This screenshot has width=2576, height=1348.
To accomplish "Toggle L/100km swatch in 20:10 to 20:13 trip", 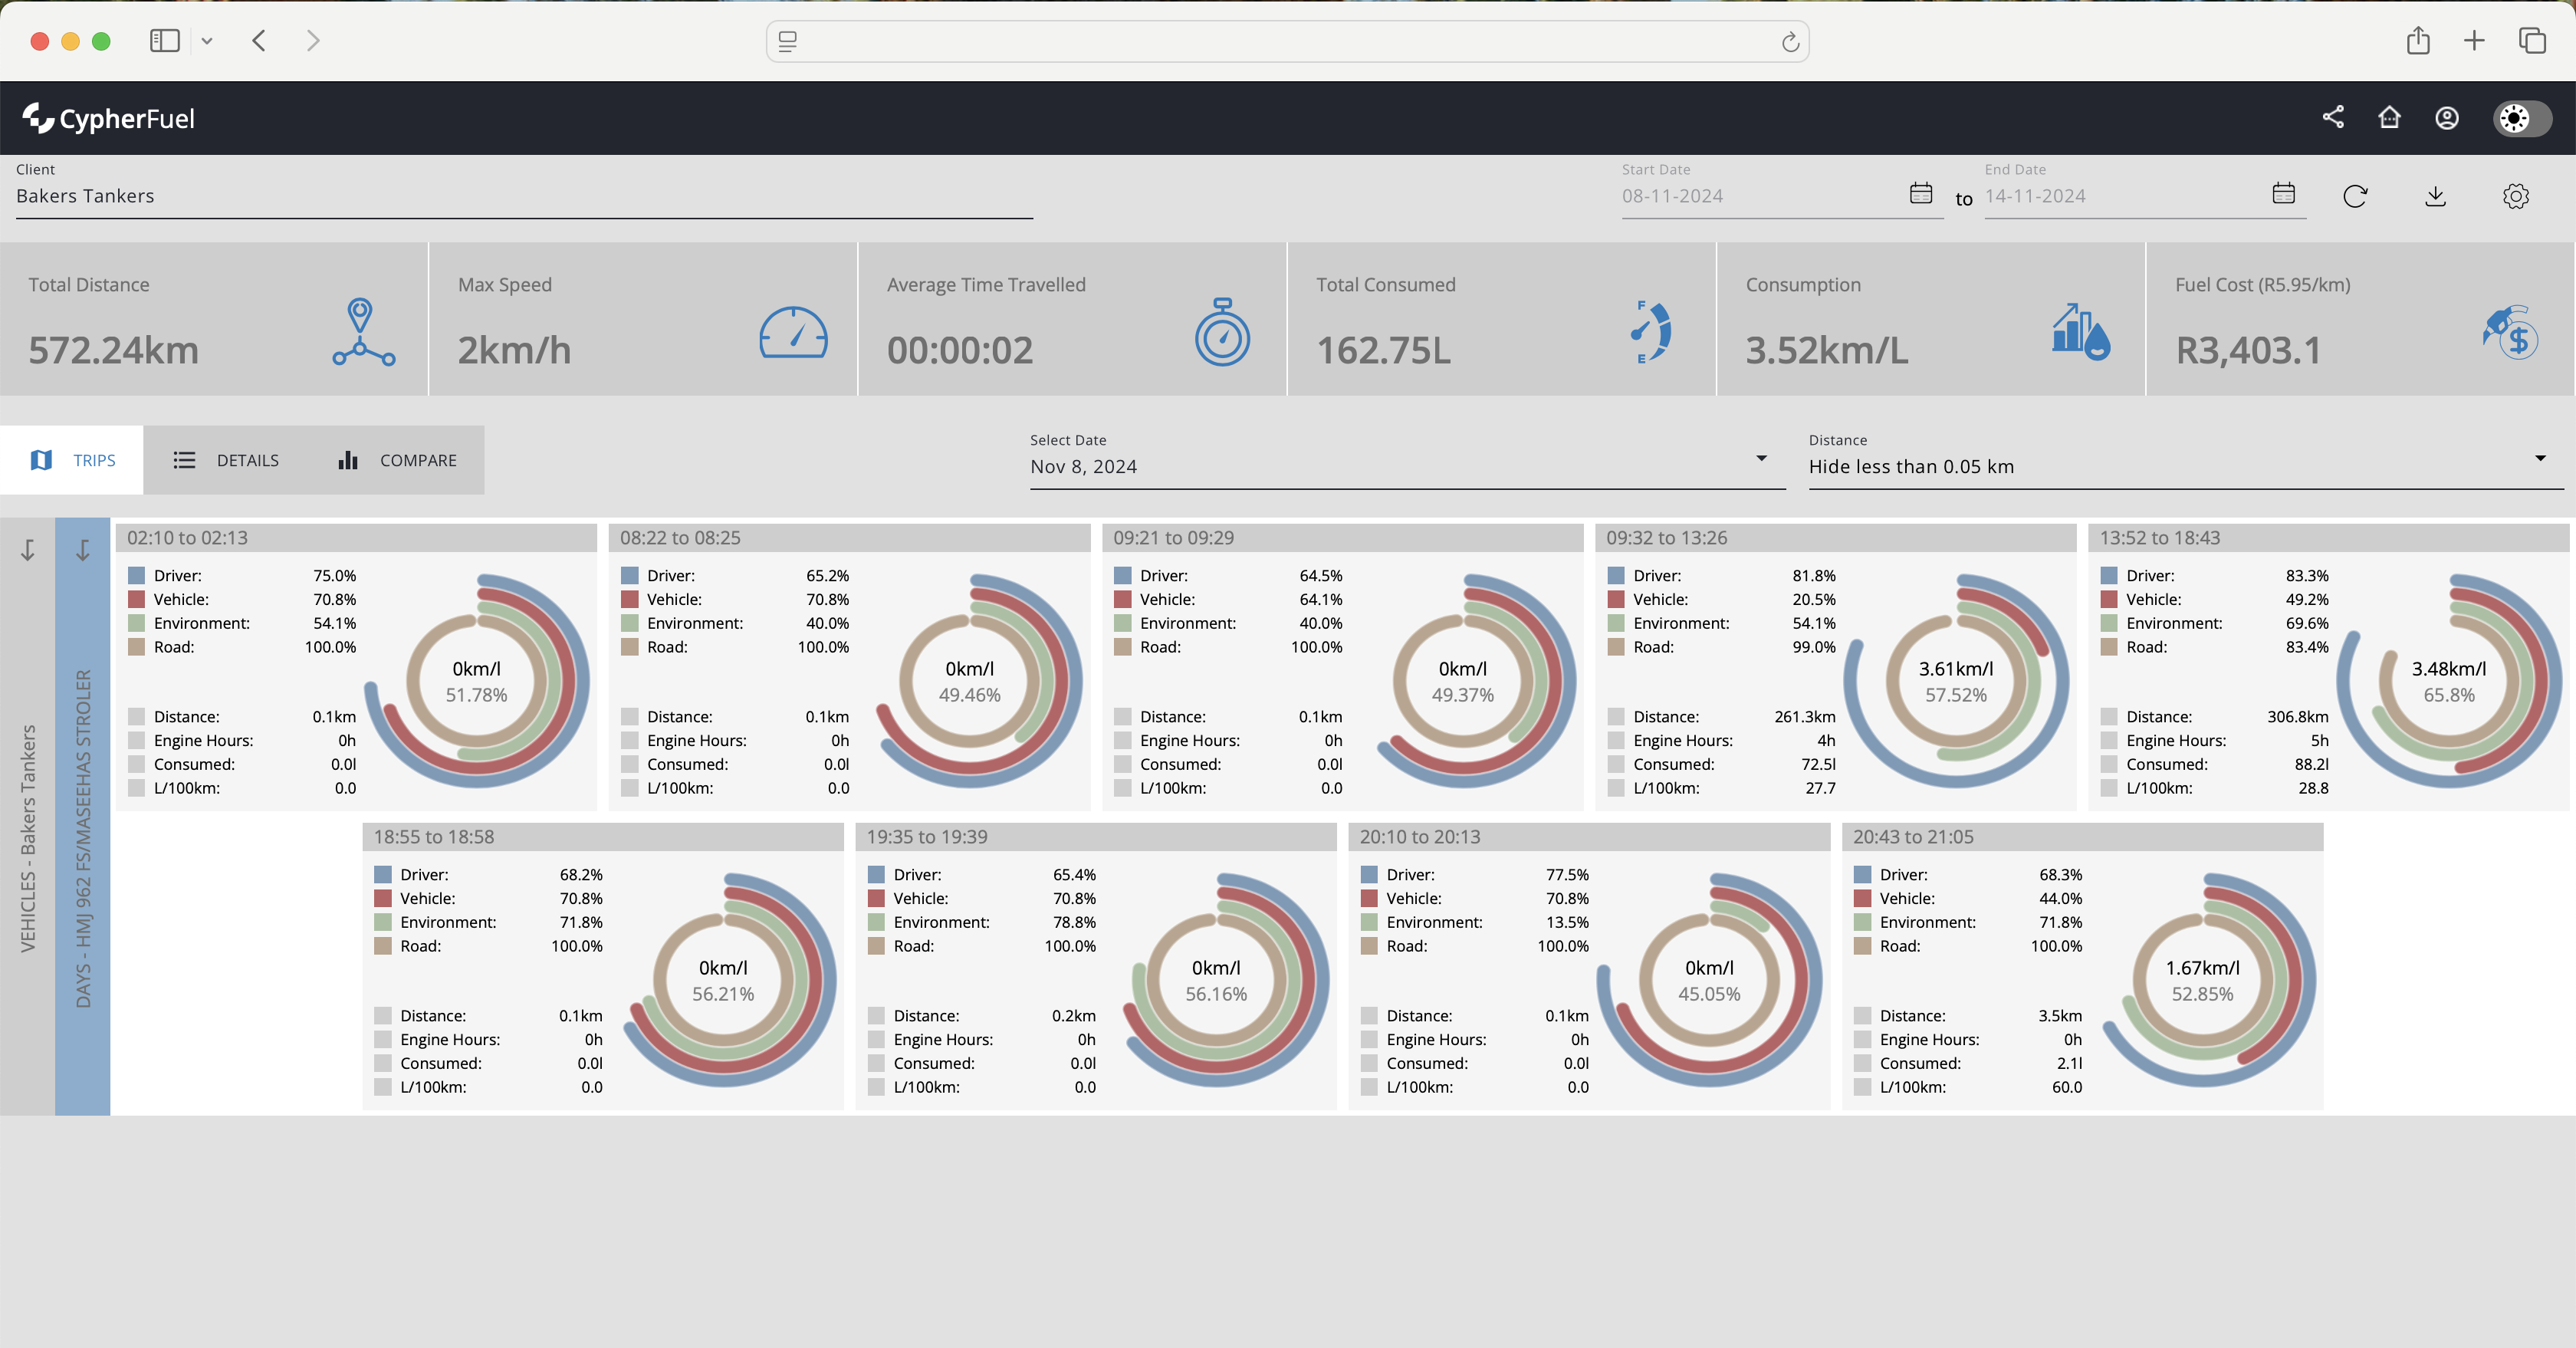I will click(x=1368, y=1088).
